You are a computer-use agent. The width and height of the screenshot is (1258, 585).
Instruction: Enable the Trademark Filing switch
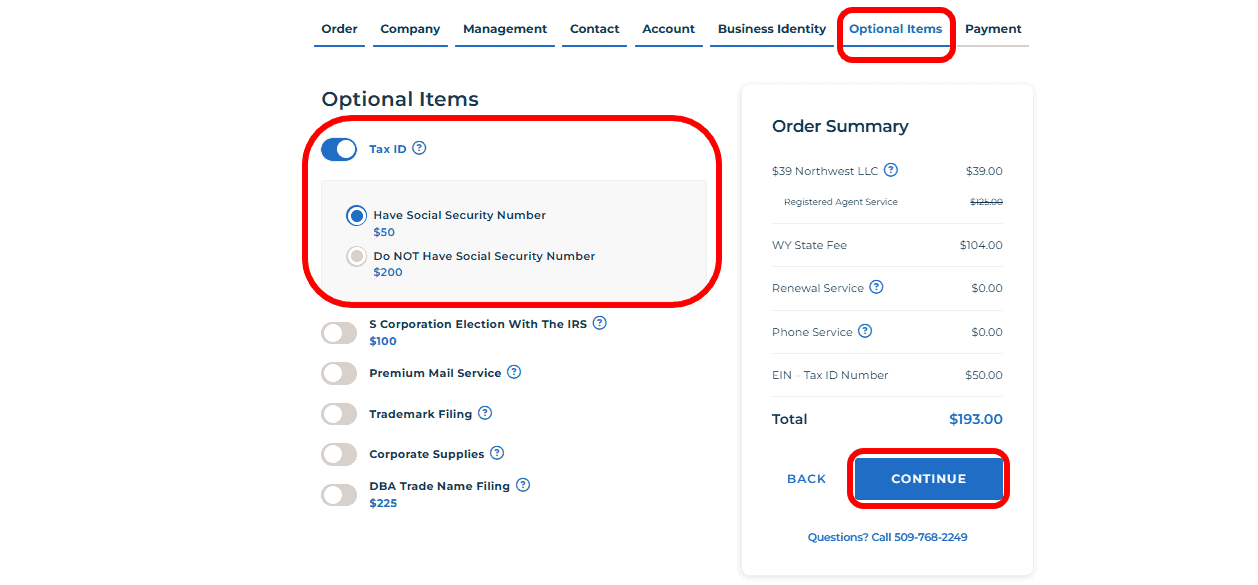[339, 414]
